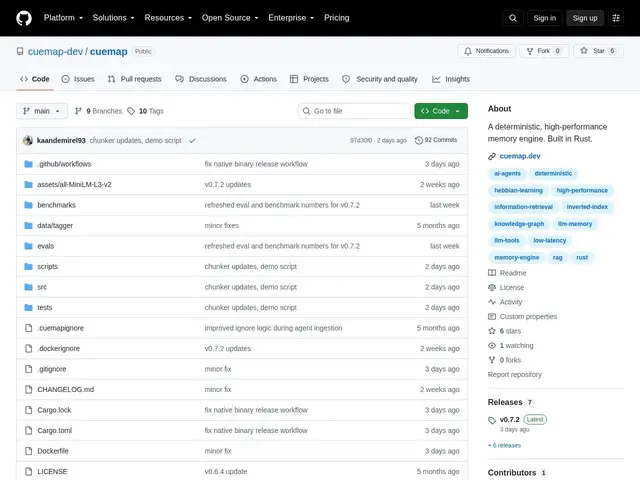The image size is (640, 480).
Task: Switch to the Insights tab
Action: coord(451,79)
